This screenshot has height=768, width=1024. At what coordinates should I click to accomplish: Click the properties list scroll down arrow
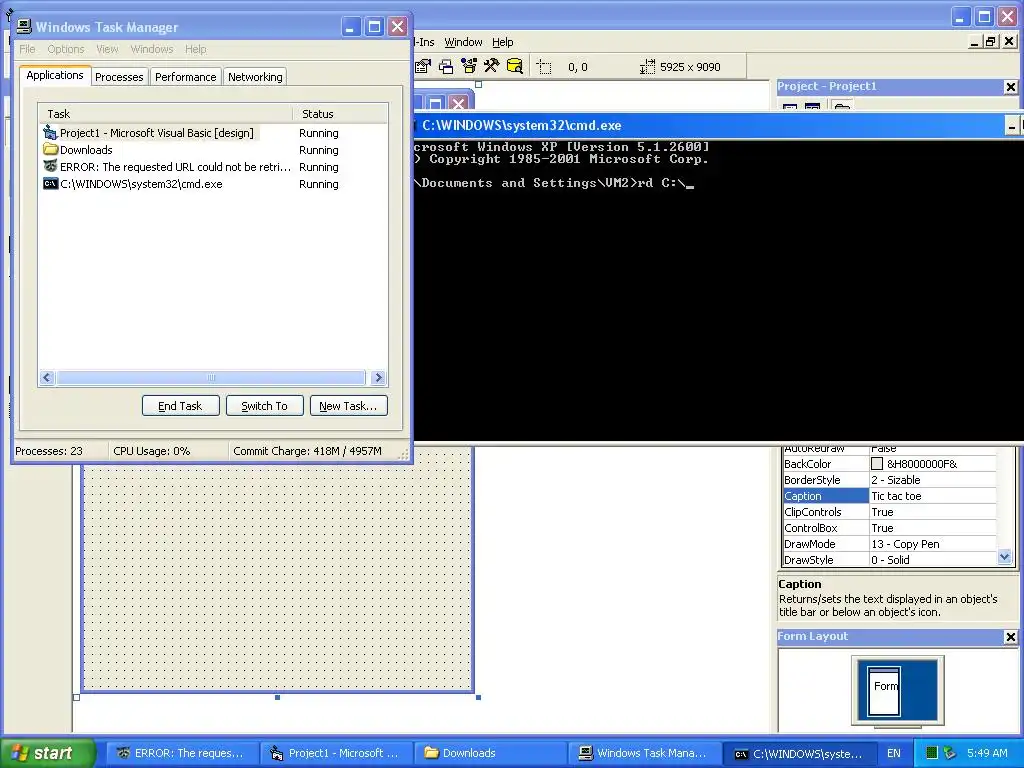pos(1004,557)
